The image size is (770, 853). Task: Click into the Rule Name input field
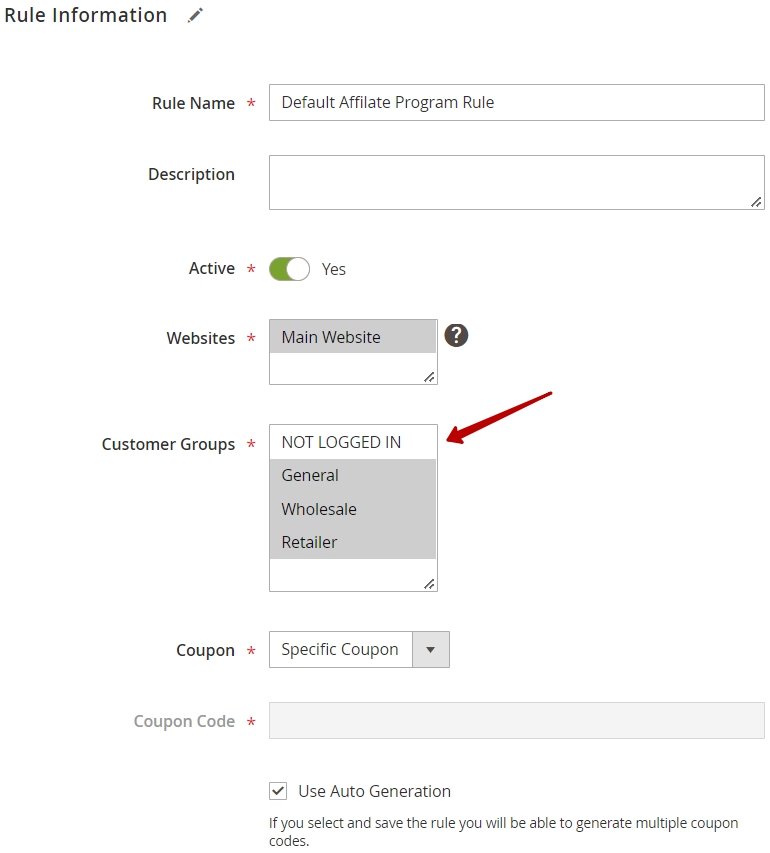(x=516, y=102)
